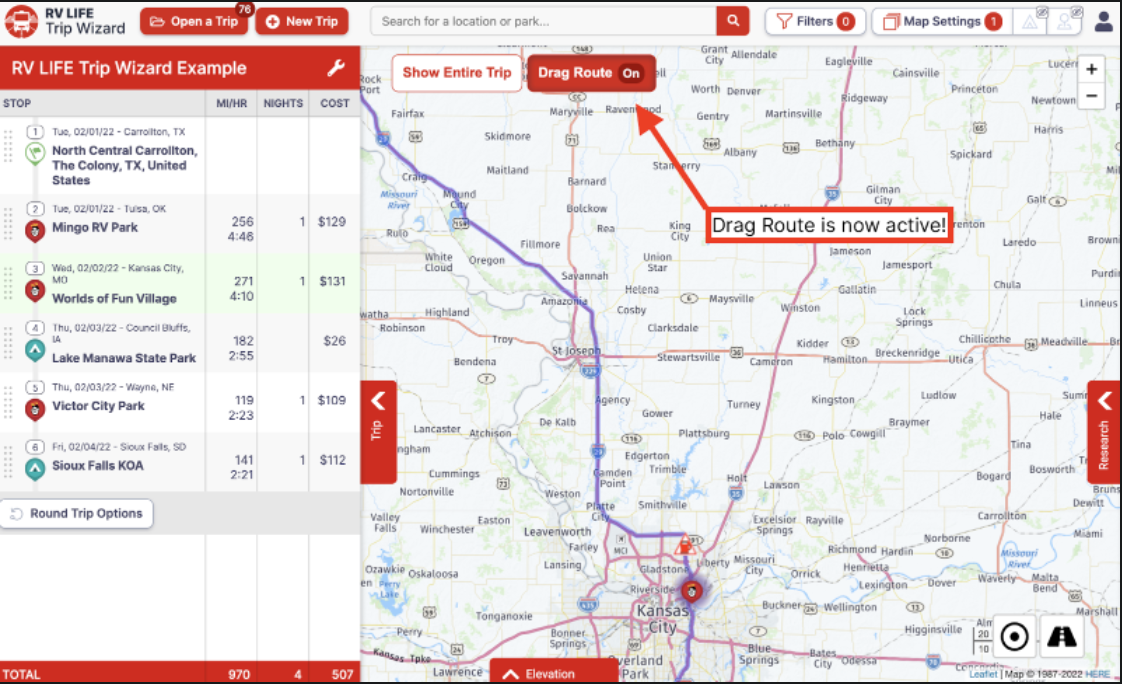
Task: Open the user account profile icon
Action: point(1104,21)
